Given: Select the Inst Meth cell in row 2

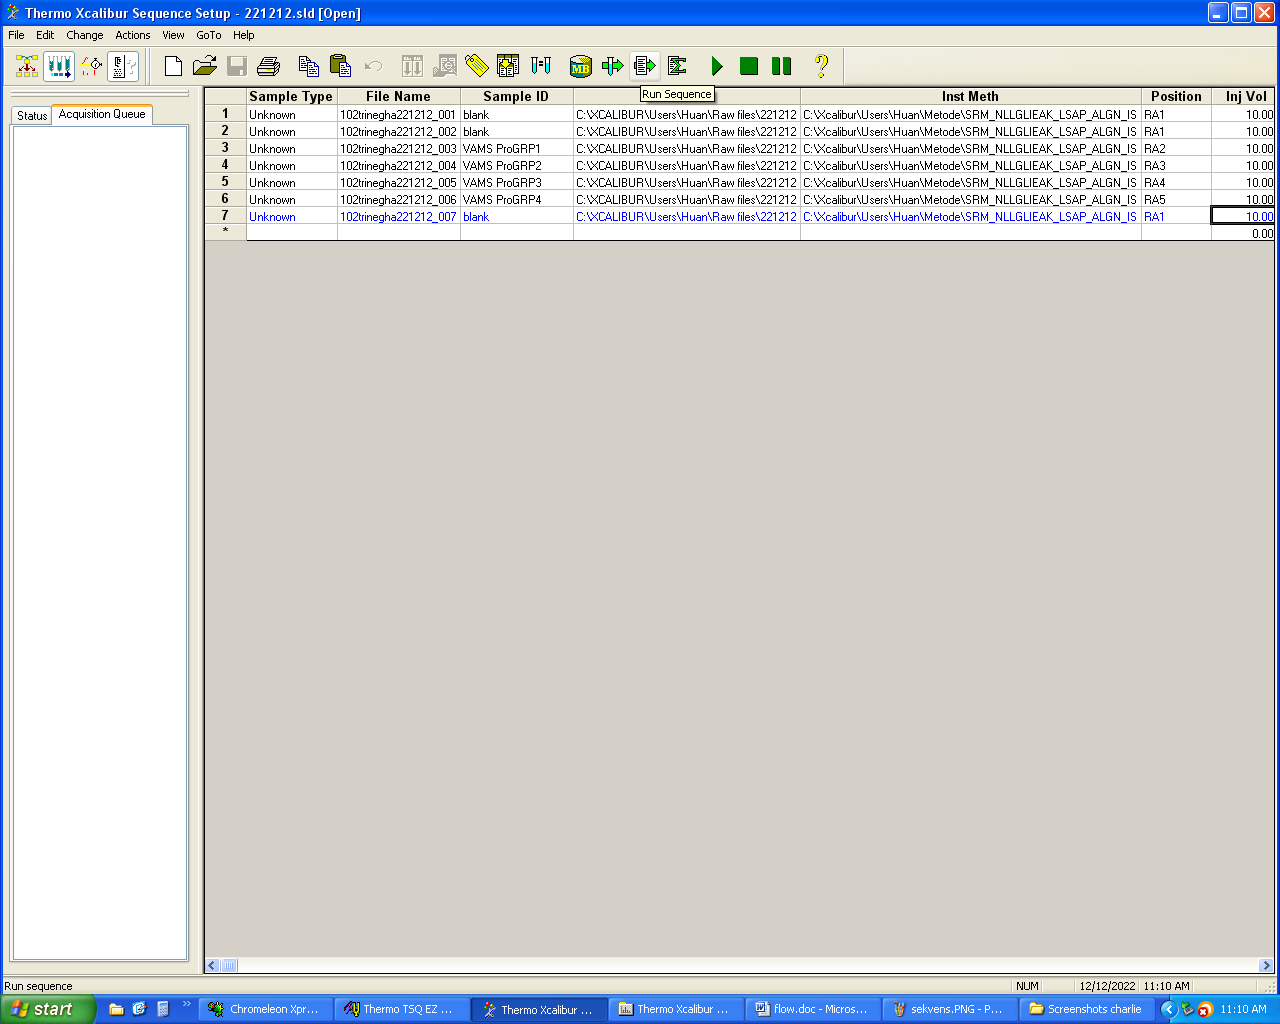Looking at the screenshot, I should tap(970, 132).
